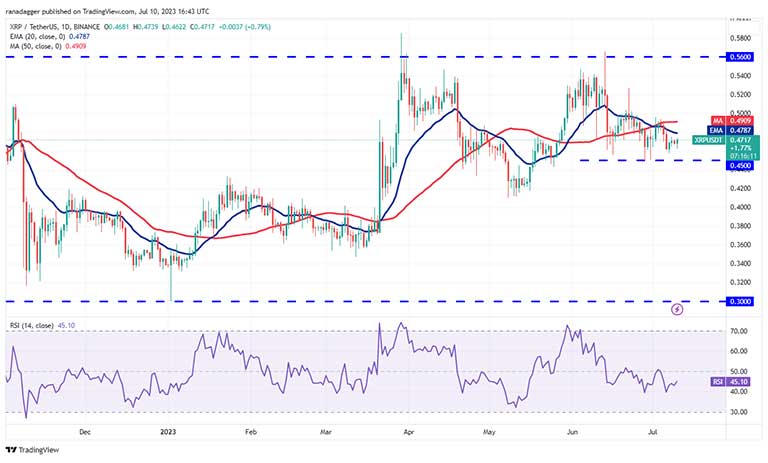Click the 50.00 RSI axis value
Screen dimensions: 768x463
pyautogui.click(x=738, y=371)
